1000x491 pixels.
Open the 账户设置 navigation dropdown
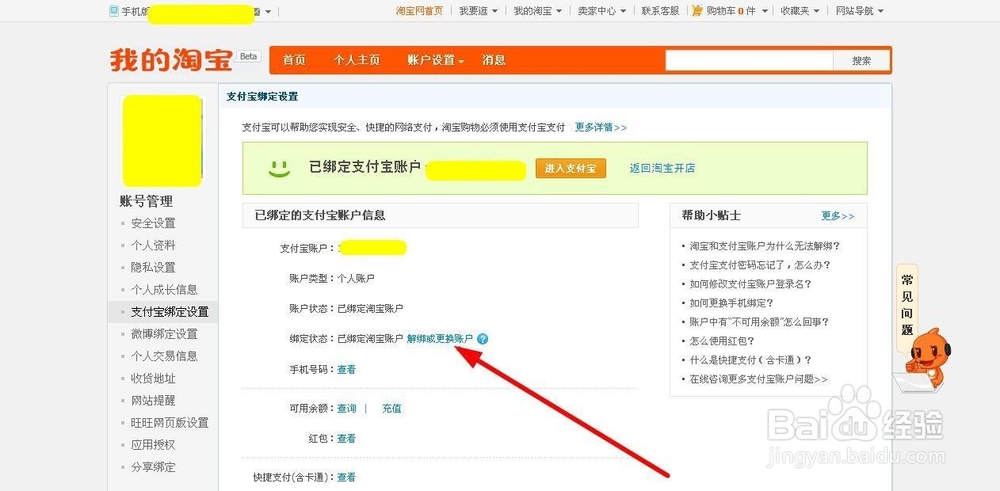pos(436,60)
